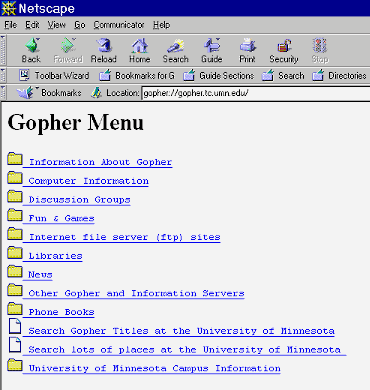Open the Discussion Groups link

79,200
